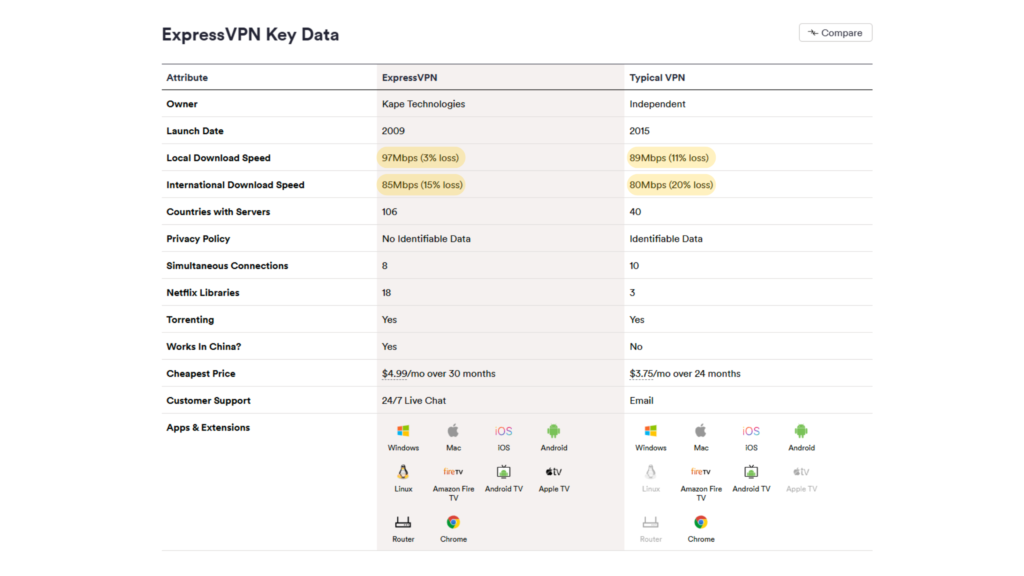Click the highlighted 80Mbps (20% loss) value
Image resolution: width=1024 pixels, height=576 pixels.
point(671,185)
